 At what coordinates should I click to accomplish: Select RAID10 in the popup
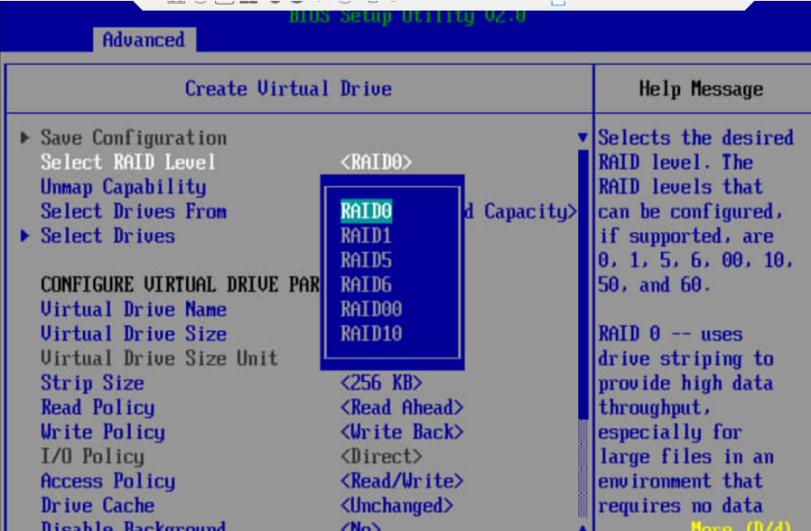(x=371, y=334)
